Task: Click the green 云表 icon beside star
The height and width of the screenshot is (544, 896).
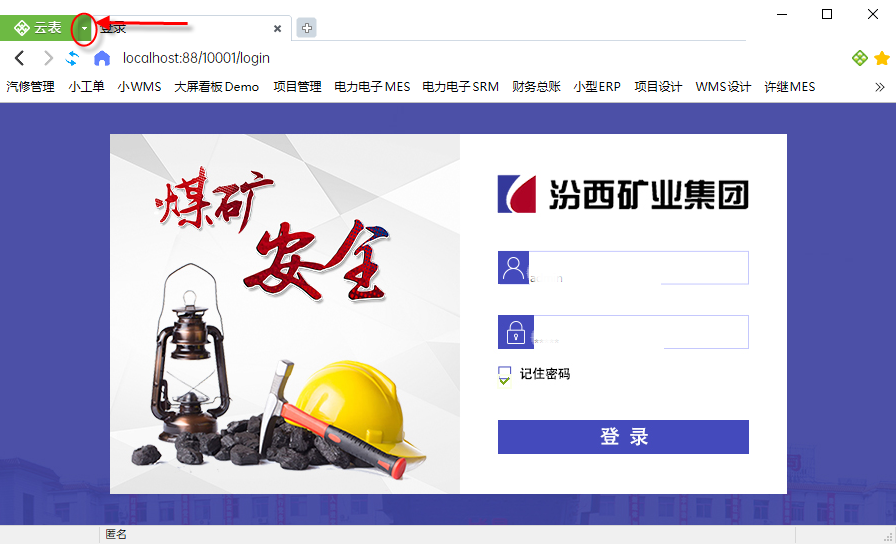Action: click(x=859, y=58)
